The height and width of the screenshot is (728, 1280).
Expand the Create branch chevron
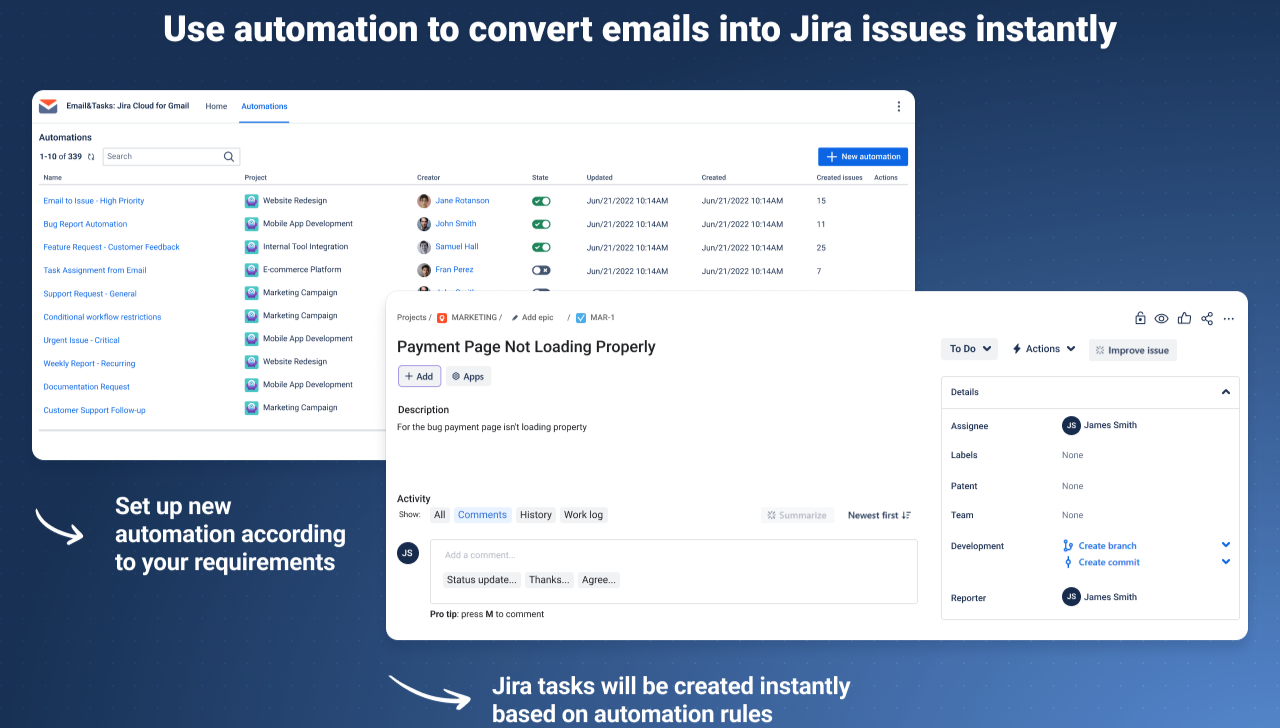point(1226,545)
